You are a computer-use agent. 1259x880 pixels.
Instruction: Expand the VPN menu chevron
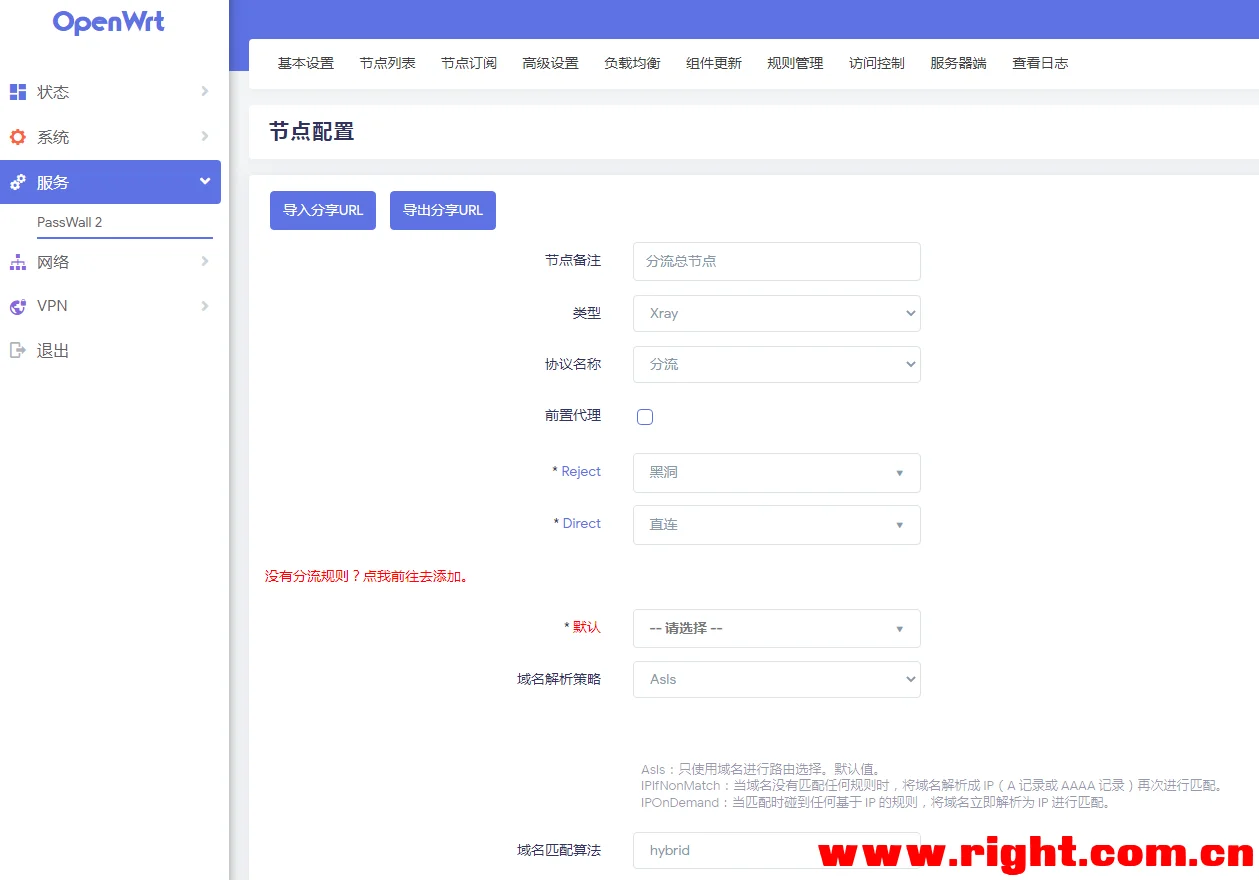click(x=204, y=306)
